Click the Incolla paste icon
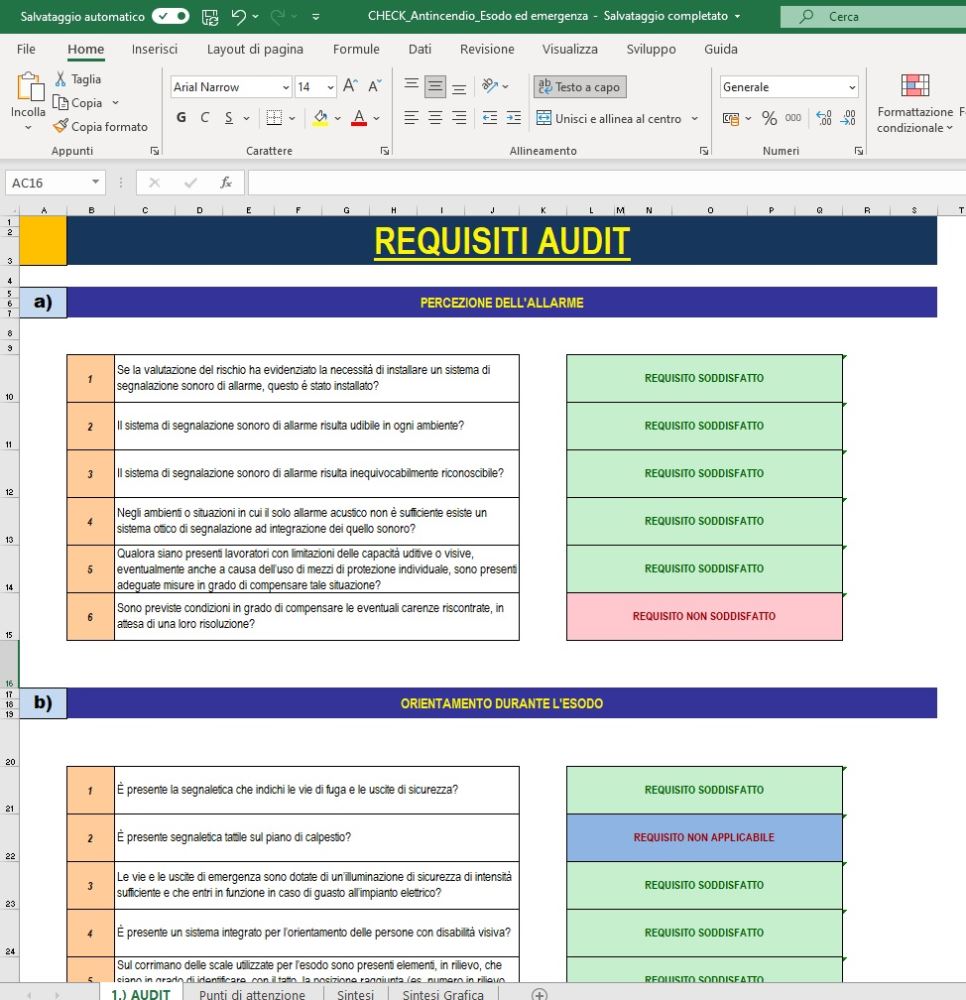The image size is (966, 1000). pos(29,87)
